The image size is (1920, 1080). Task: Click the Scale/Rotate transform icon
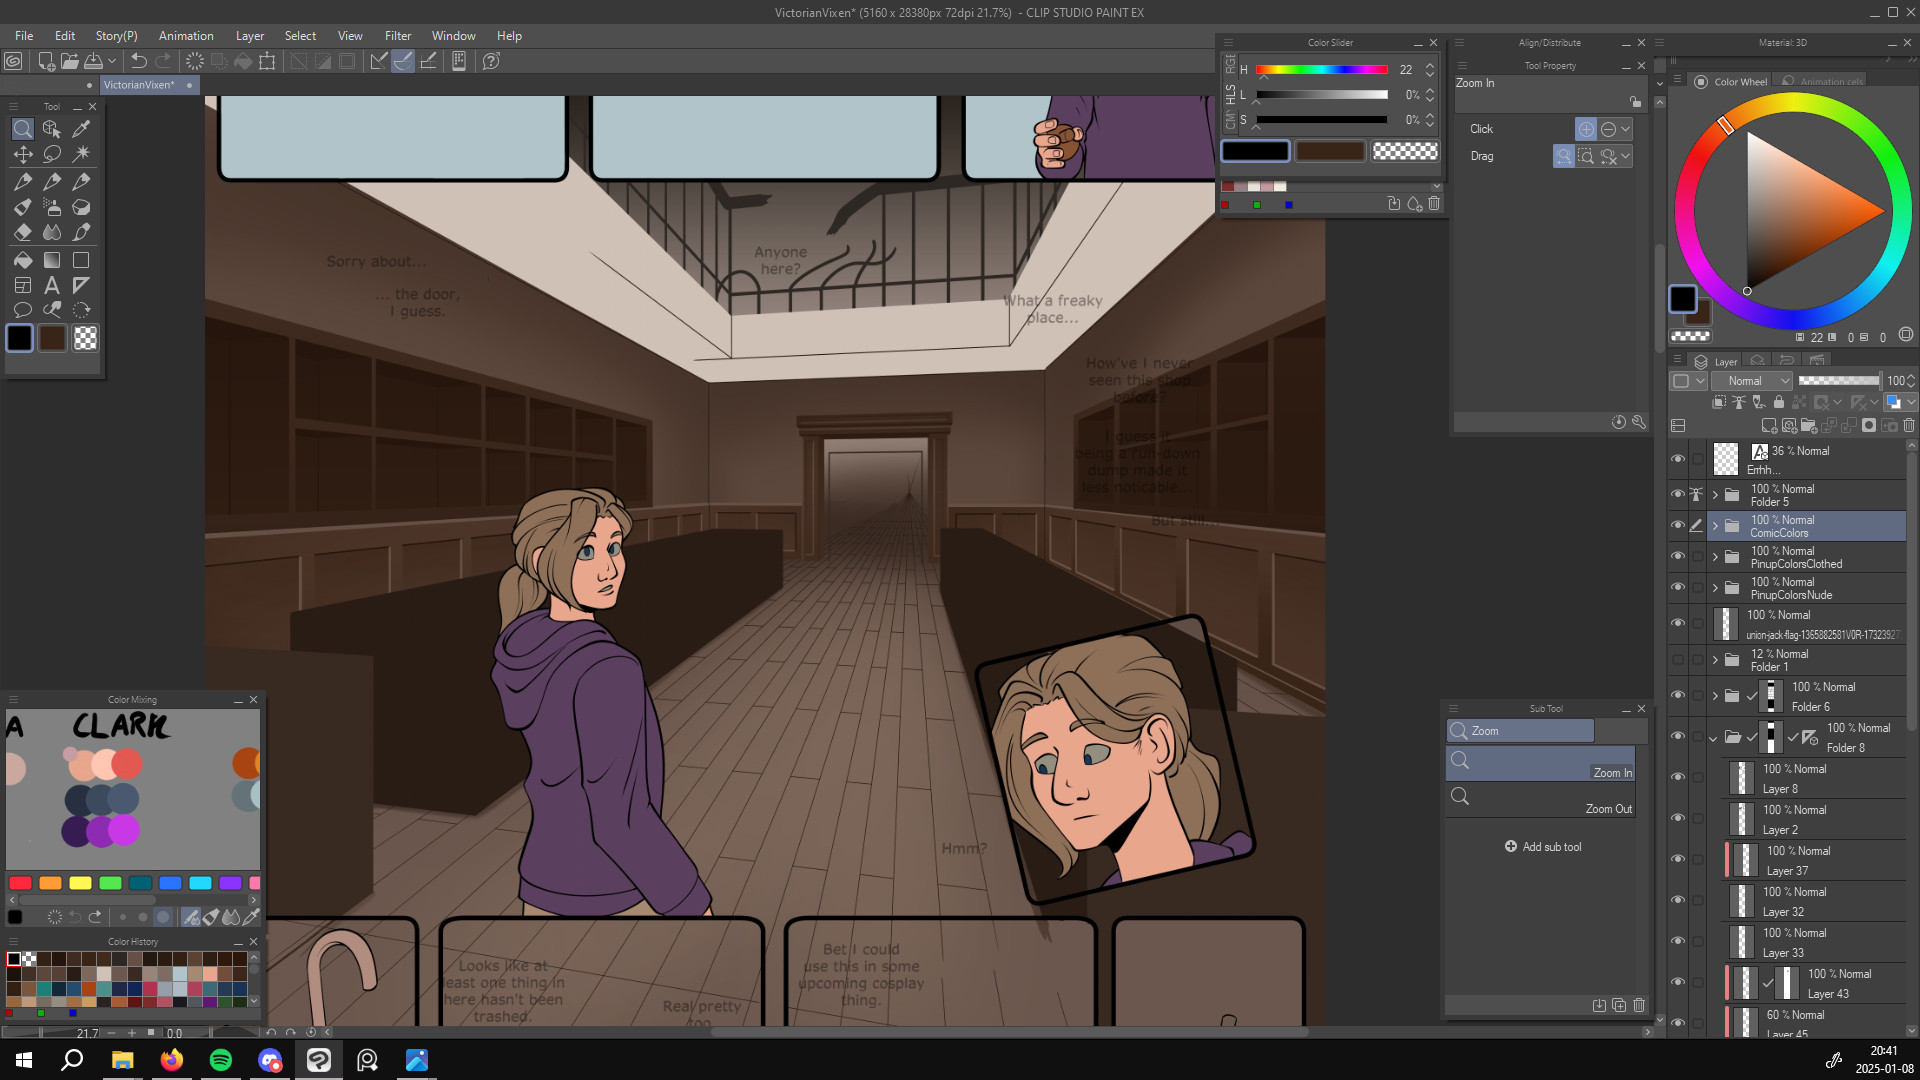click(x=267, y=61)
